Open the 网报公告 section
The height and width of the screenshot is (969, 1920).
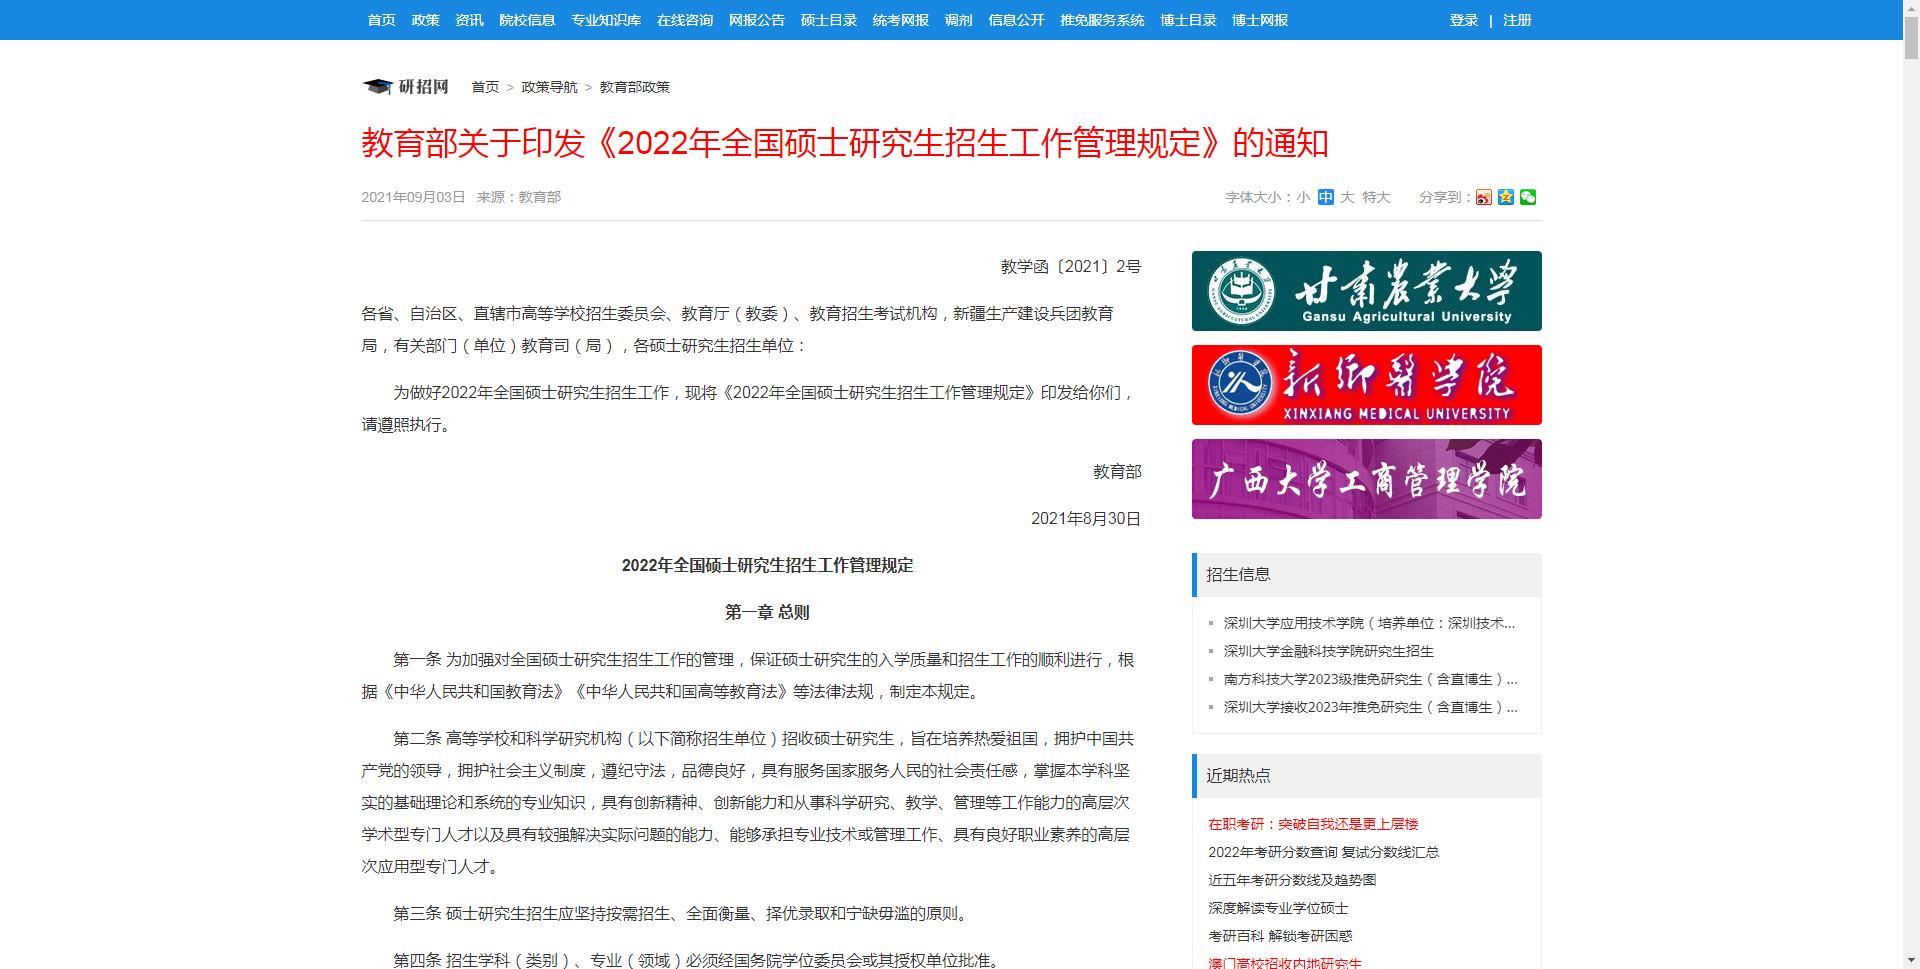tap(757, 19)
